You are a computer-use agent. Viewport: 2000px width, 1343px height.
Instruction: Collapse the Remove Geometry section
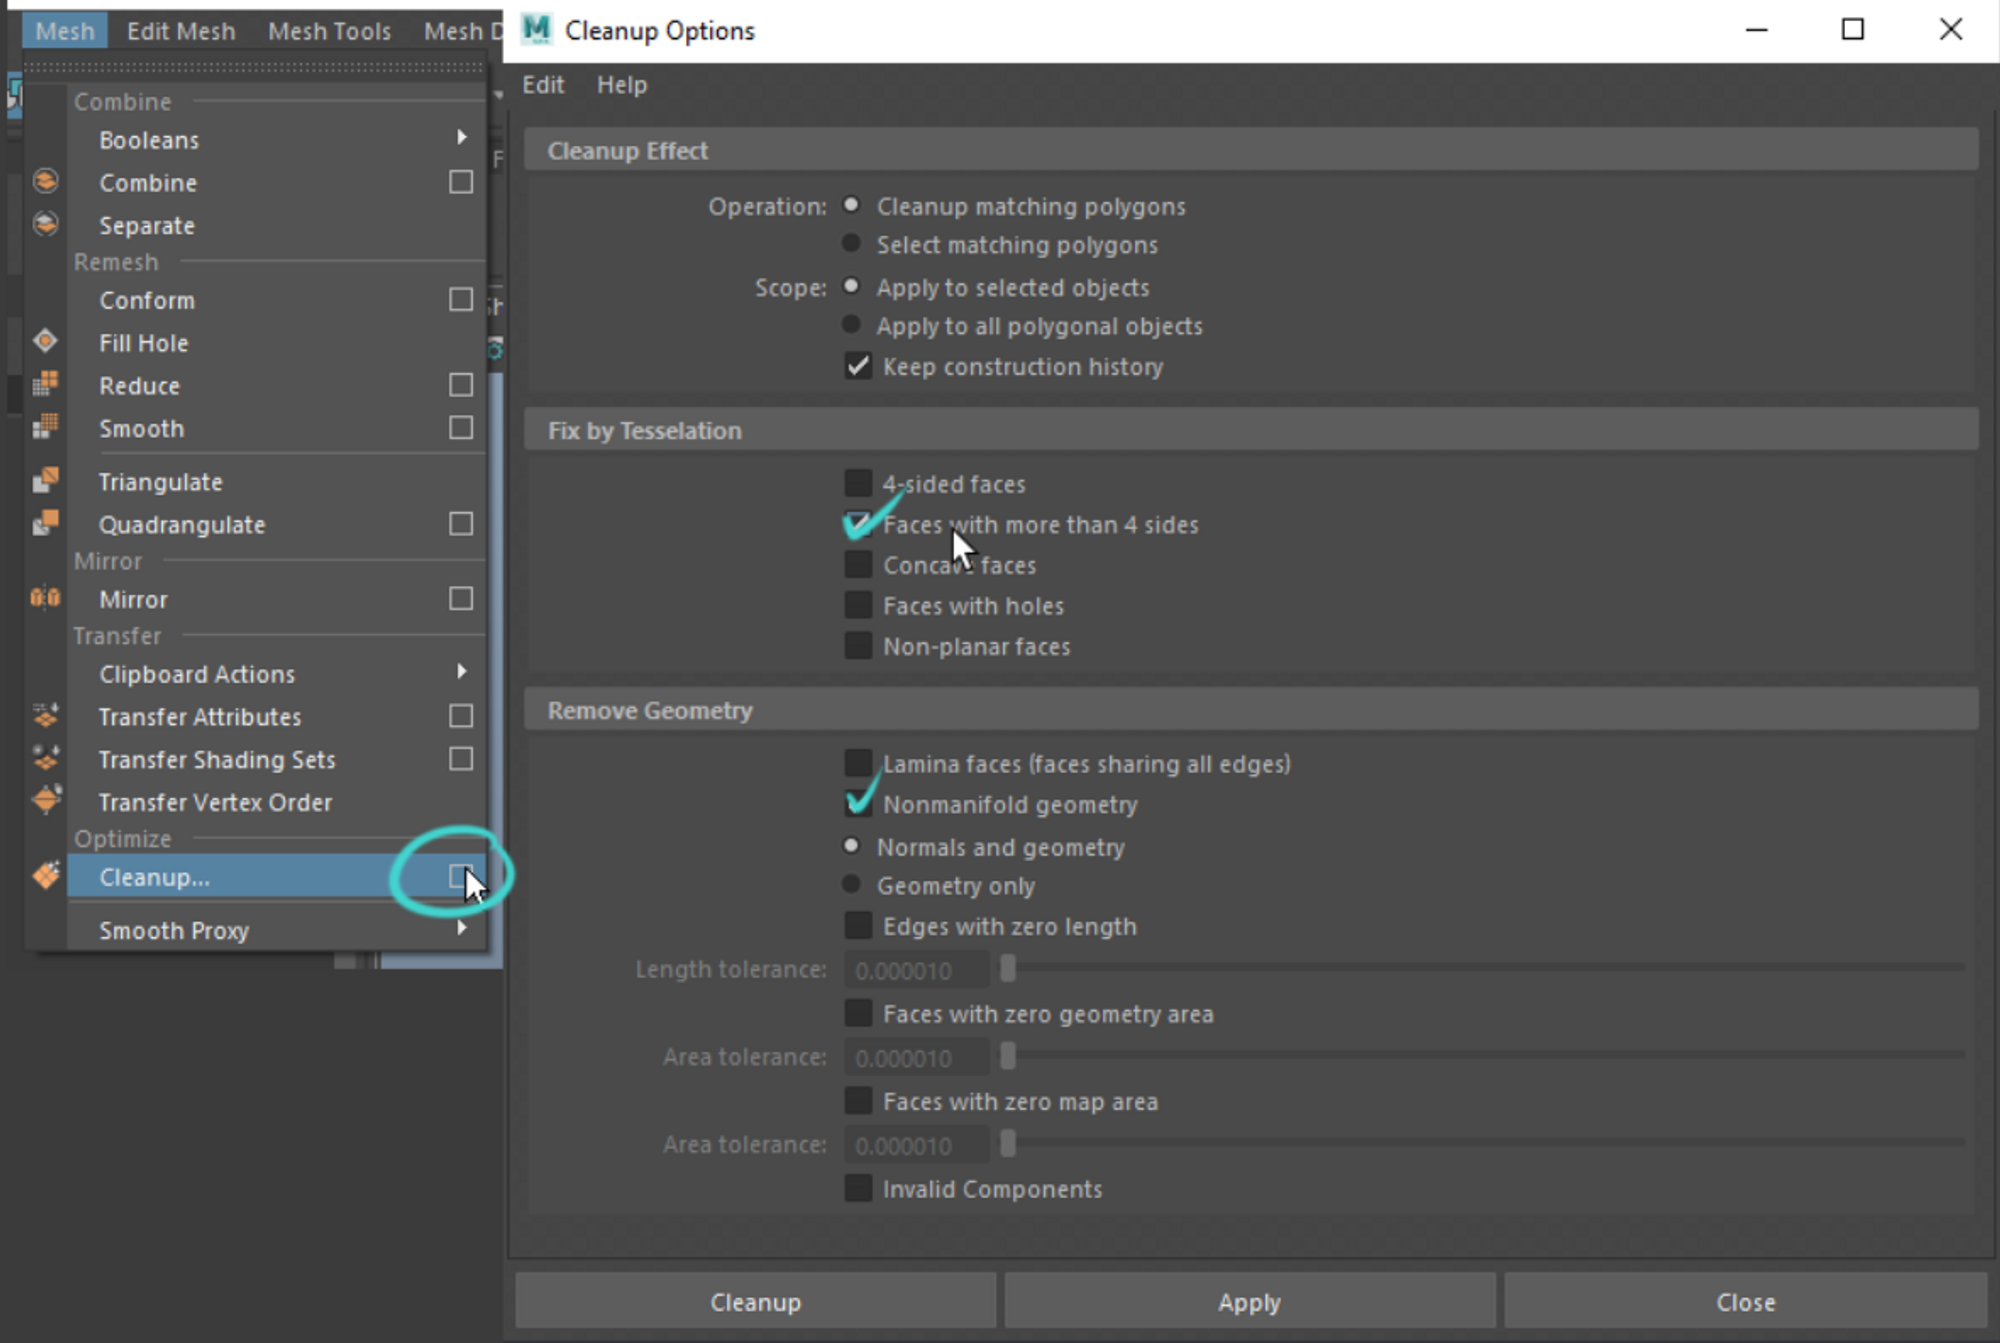pyautogui.click(x=1250, y=710)
